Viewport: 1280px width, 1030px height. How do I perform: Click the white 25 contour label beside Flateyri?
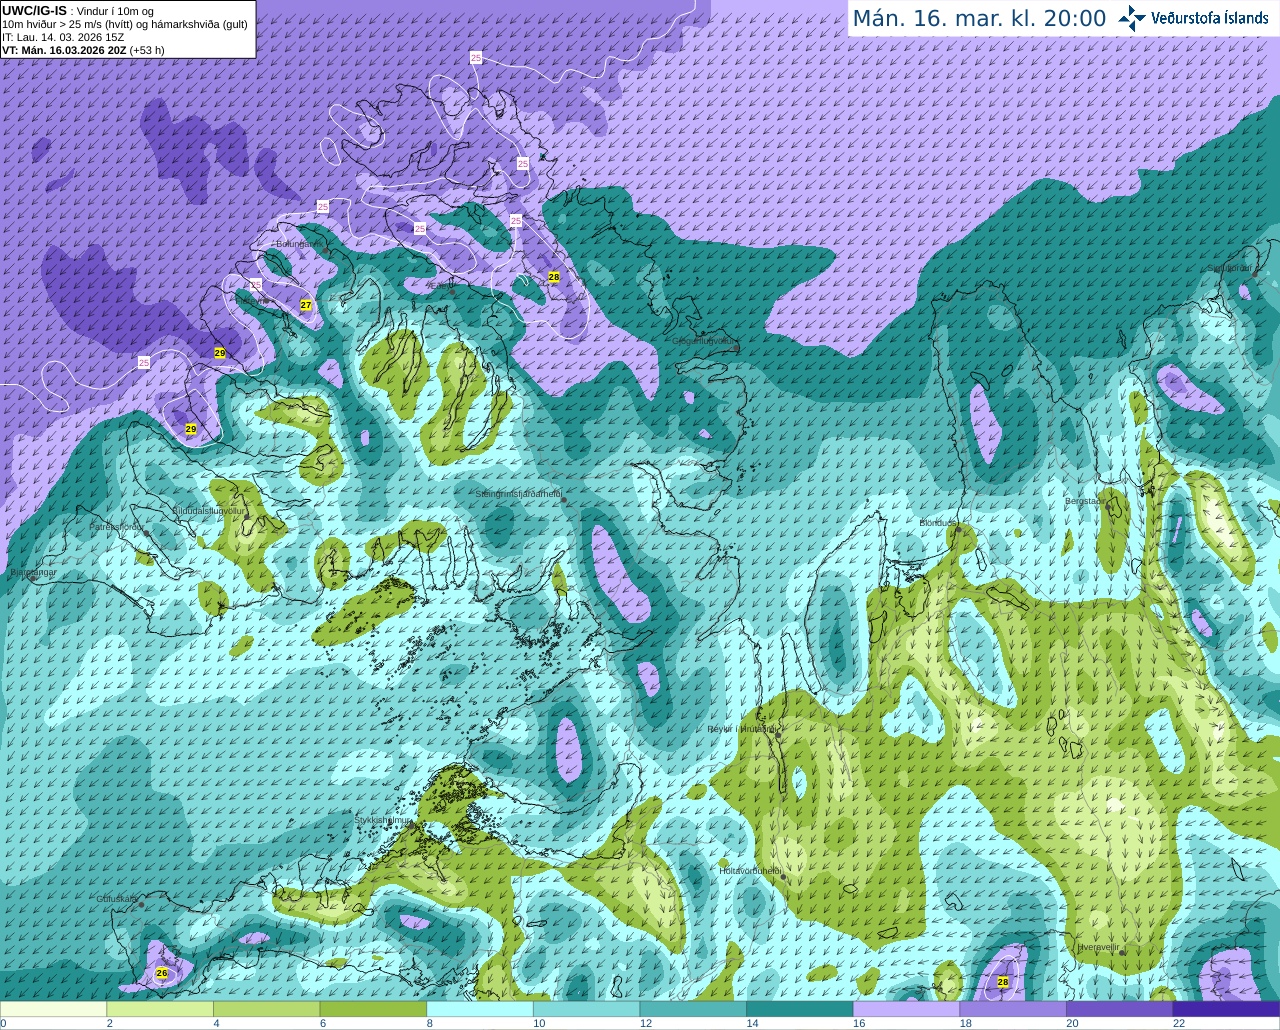click(256, 285)
